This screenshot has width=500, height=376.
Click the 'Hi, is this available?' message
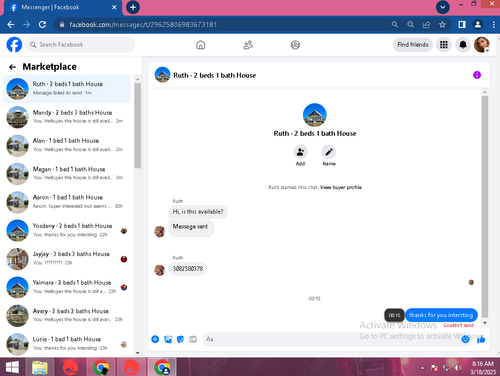tap(198, 212)
